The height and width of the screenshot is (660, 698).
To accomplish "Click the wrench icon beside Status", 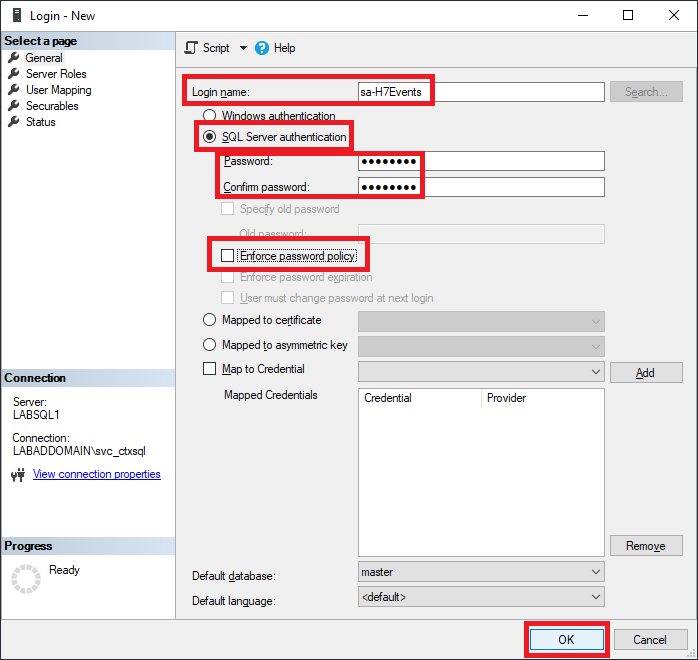I will [x=14, y=122].
